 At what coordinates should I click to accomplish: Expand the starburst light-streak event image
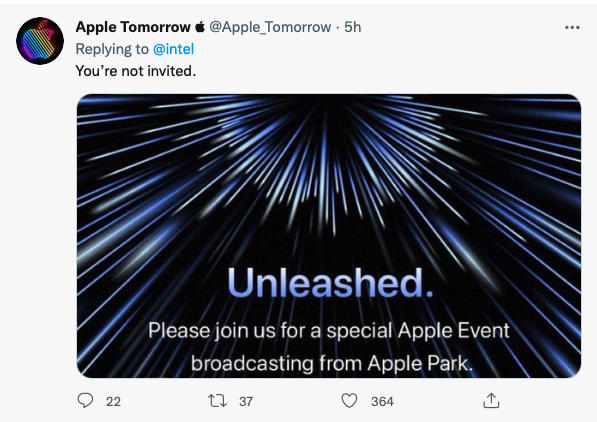(329, 236)
